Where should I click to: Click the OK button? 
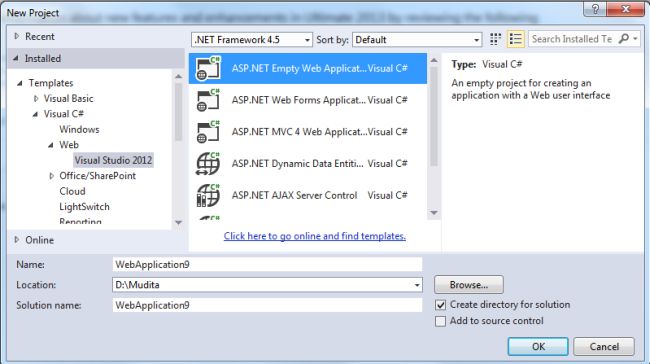538,346
